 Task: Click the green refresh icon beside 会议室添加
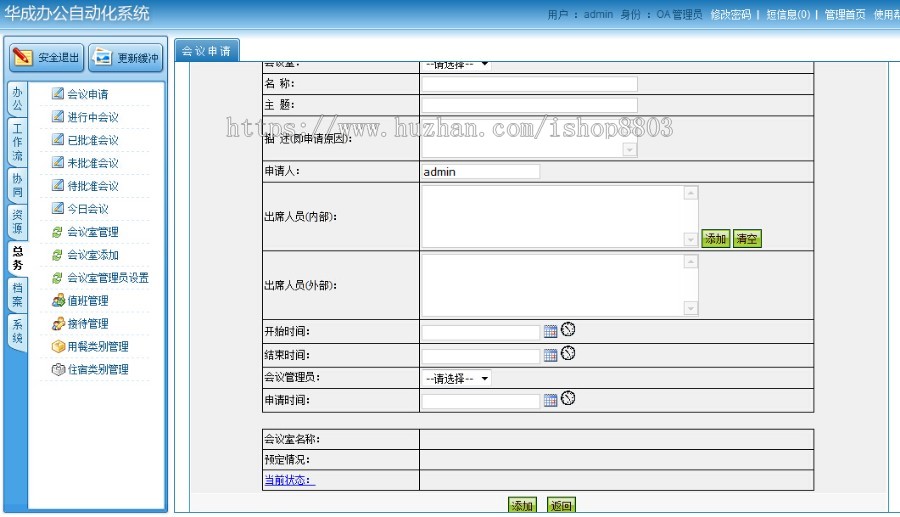tap(57, 255)
